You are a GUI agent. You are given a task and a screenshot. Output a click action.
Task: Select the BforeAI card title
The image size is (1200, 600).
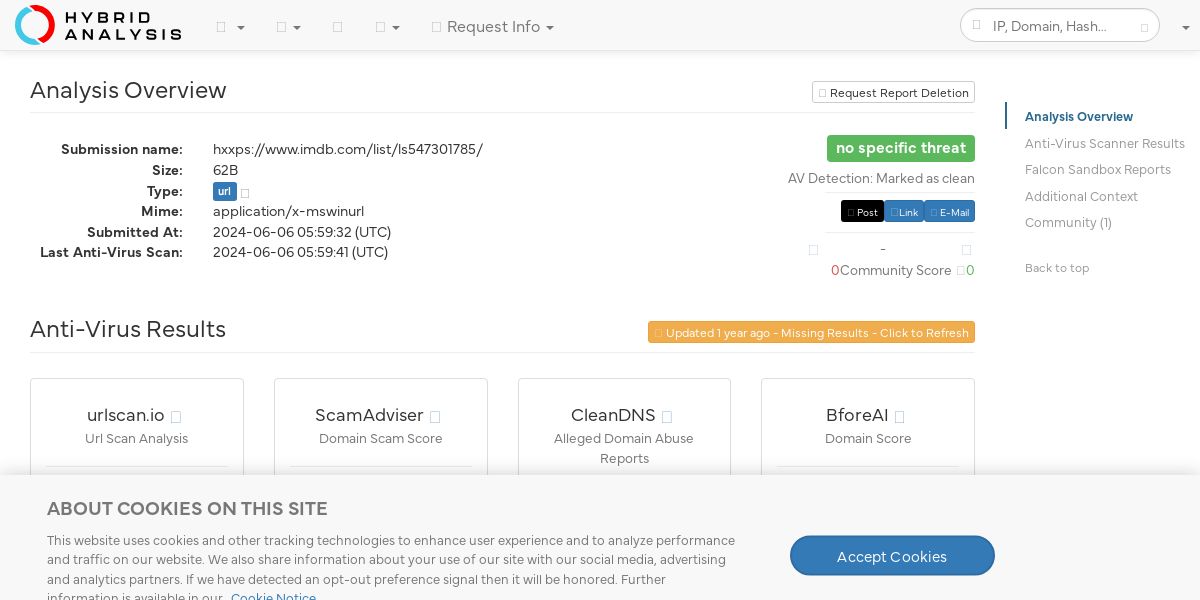coord(857,415)
